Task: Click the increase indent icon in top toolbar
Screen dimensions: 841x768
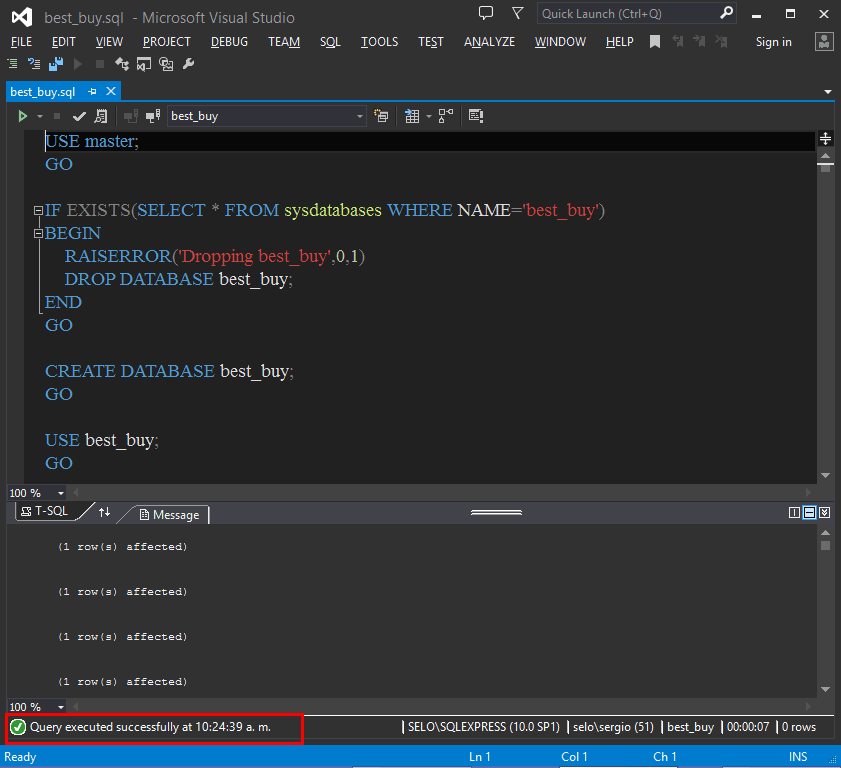Action: click(12, 64)
